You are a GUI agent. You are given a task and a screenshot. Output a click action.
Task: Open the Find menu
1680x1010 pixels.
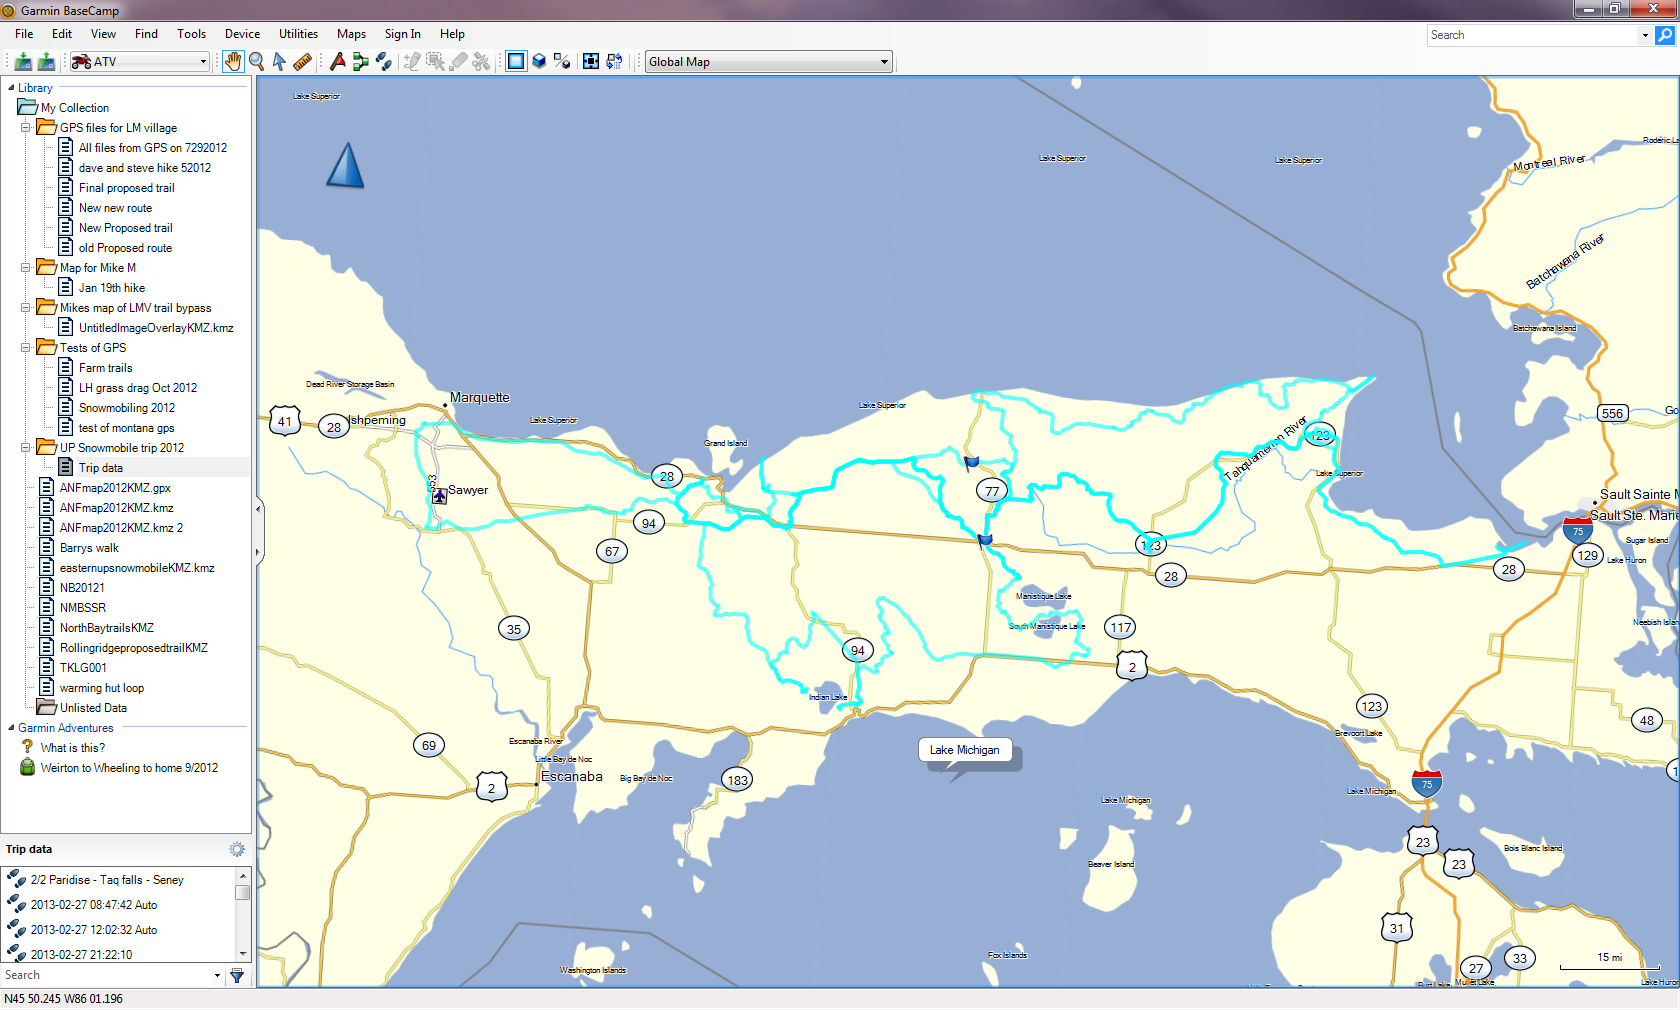pos(146,34)
